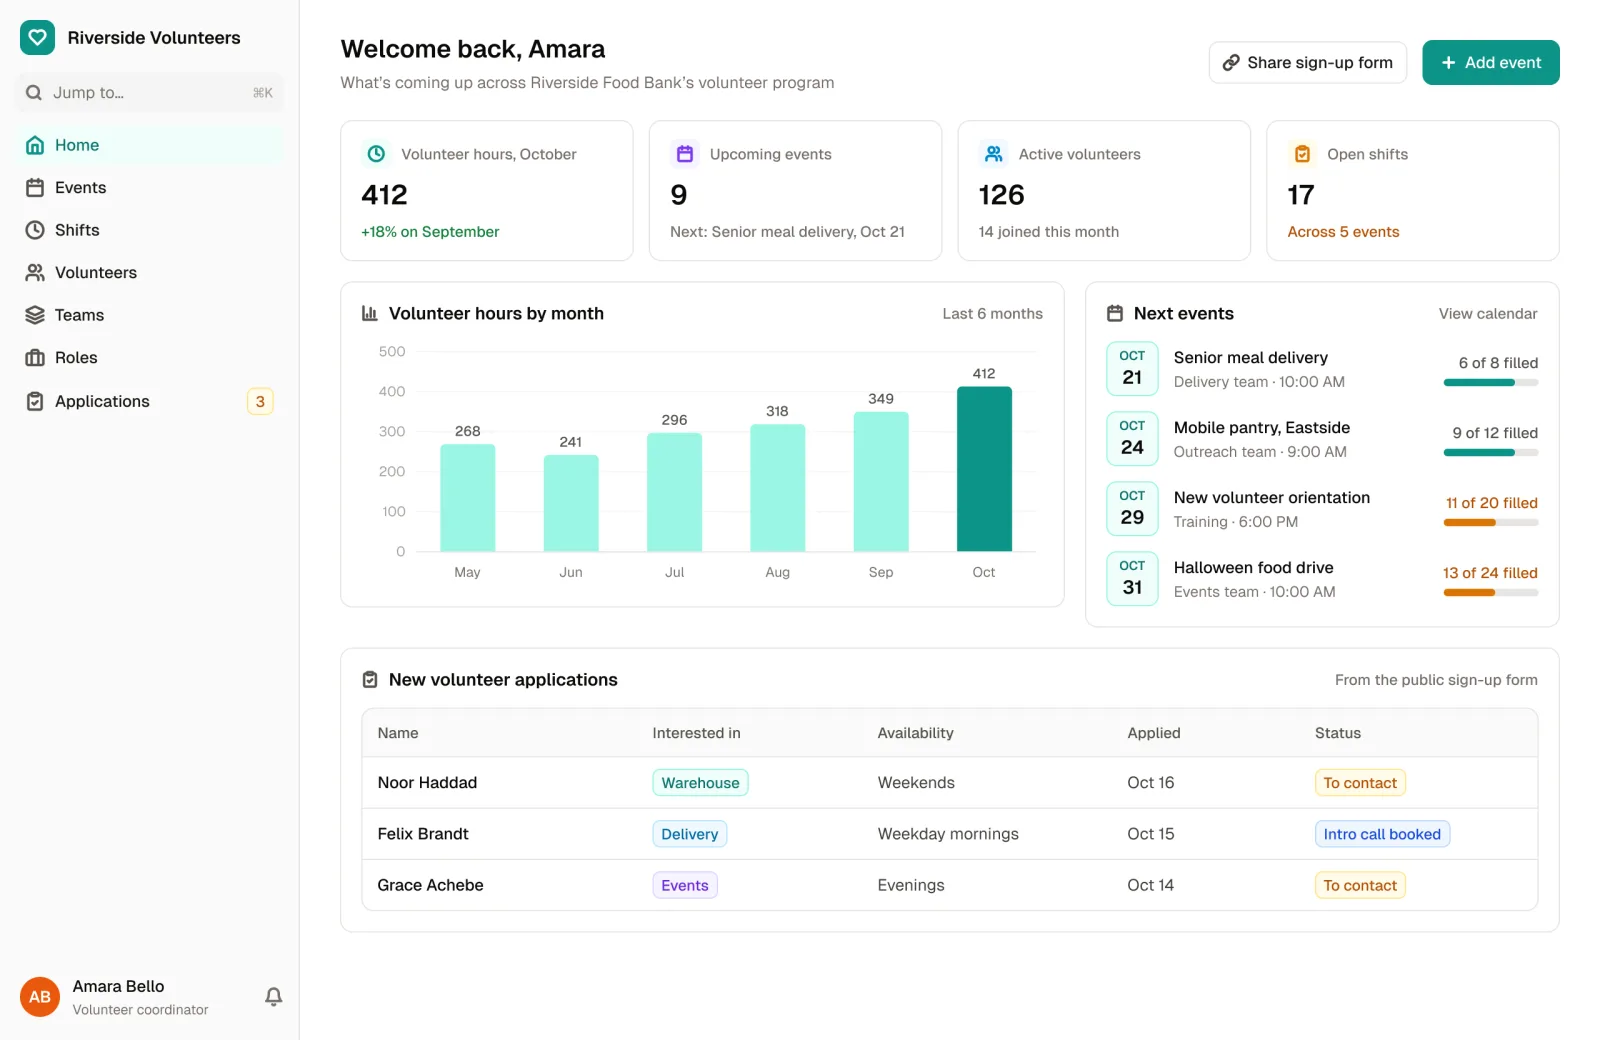Click the AB user avatar
1600x1040 pixels.
pos(40,997)
